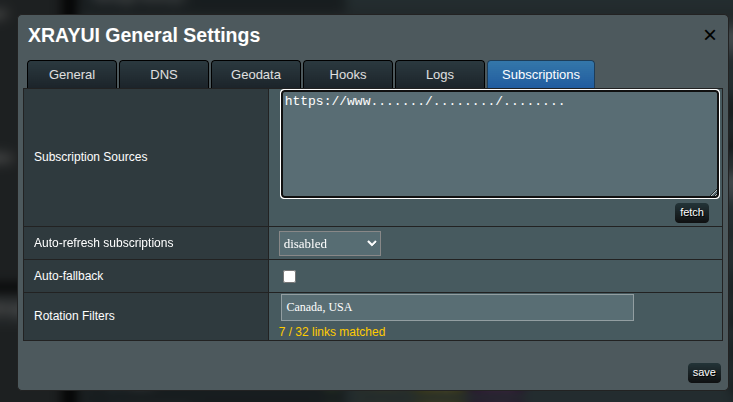Select the Geodata tab

[256, 74]
